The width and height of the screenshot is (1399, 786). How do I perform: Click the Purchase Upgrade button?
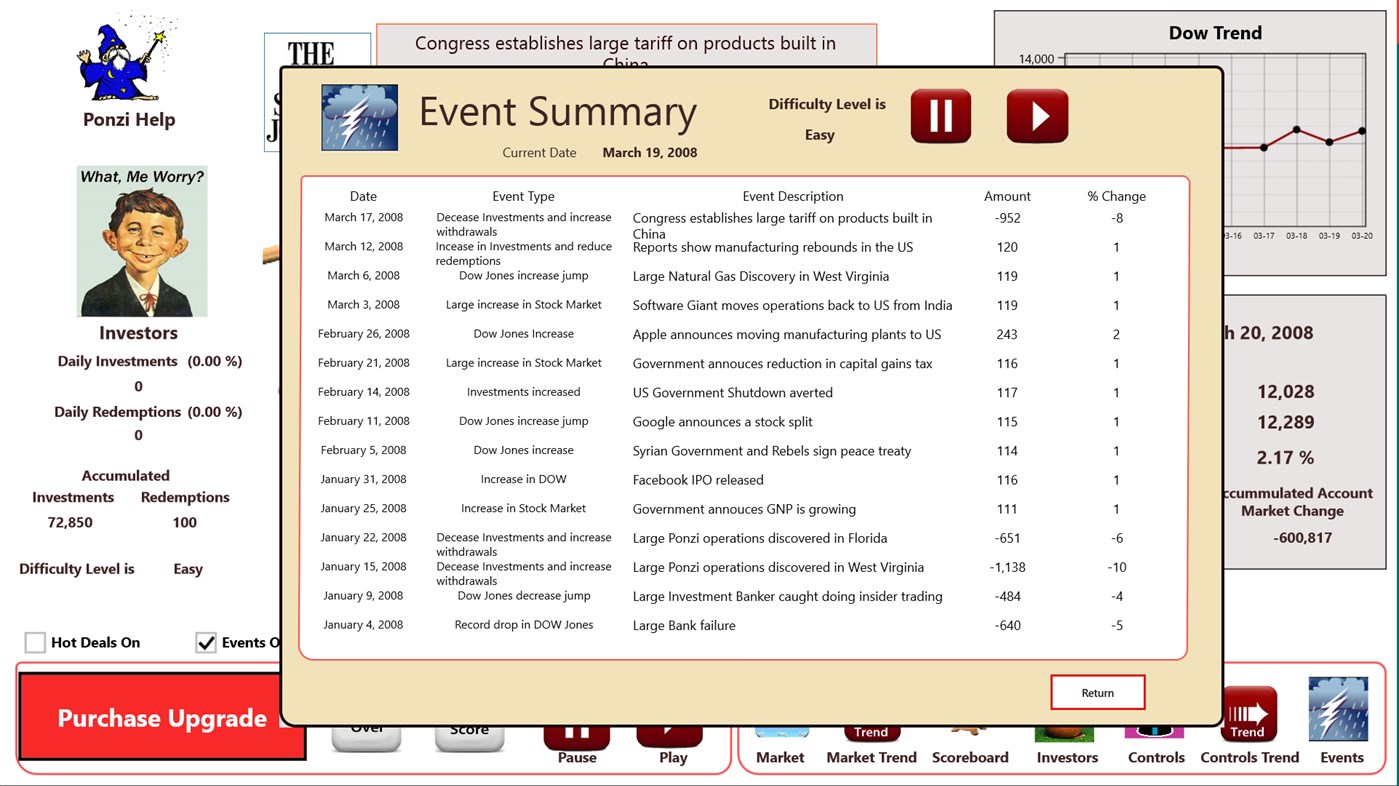tap(160, 717)
